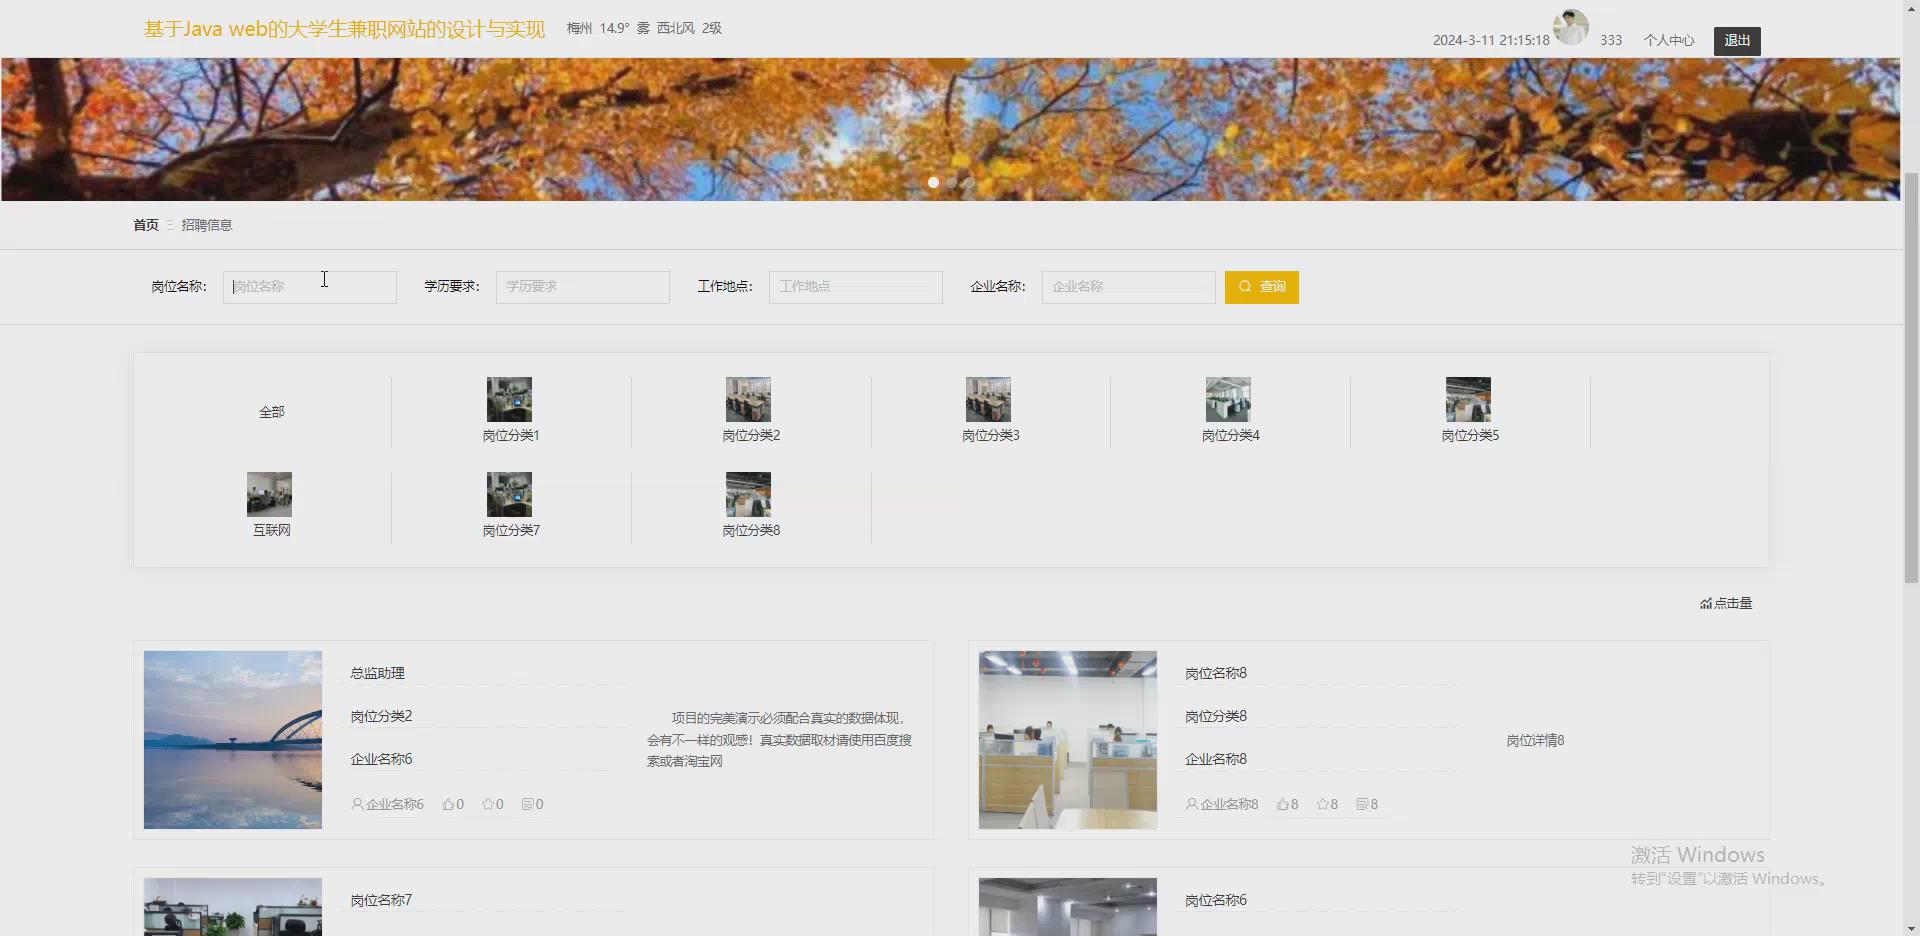Click the 岗位名称6 job title
This screenshot has width=1920, height=936.
(1216, 900)
